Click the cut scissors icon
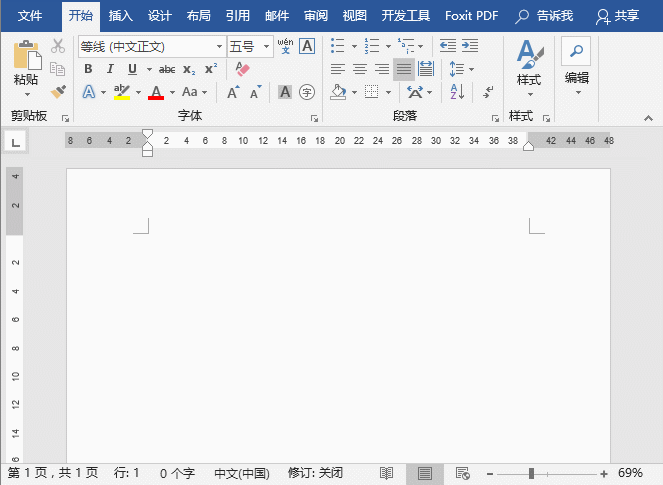This screenshot has height=485, width=663. point(58,46)
